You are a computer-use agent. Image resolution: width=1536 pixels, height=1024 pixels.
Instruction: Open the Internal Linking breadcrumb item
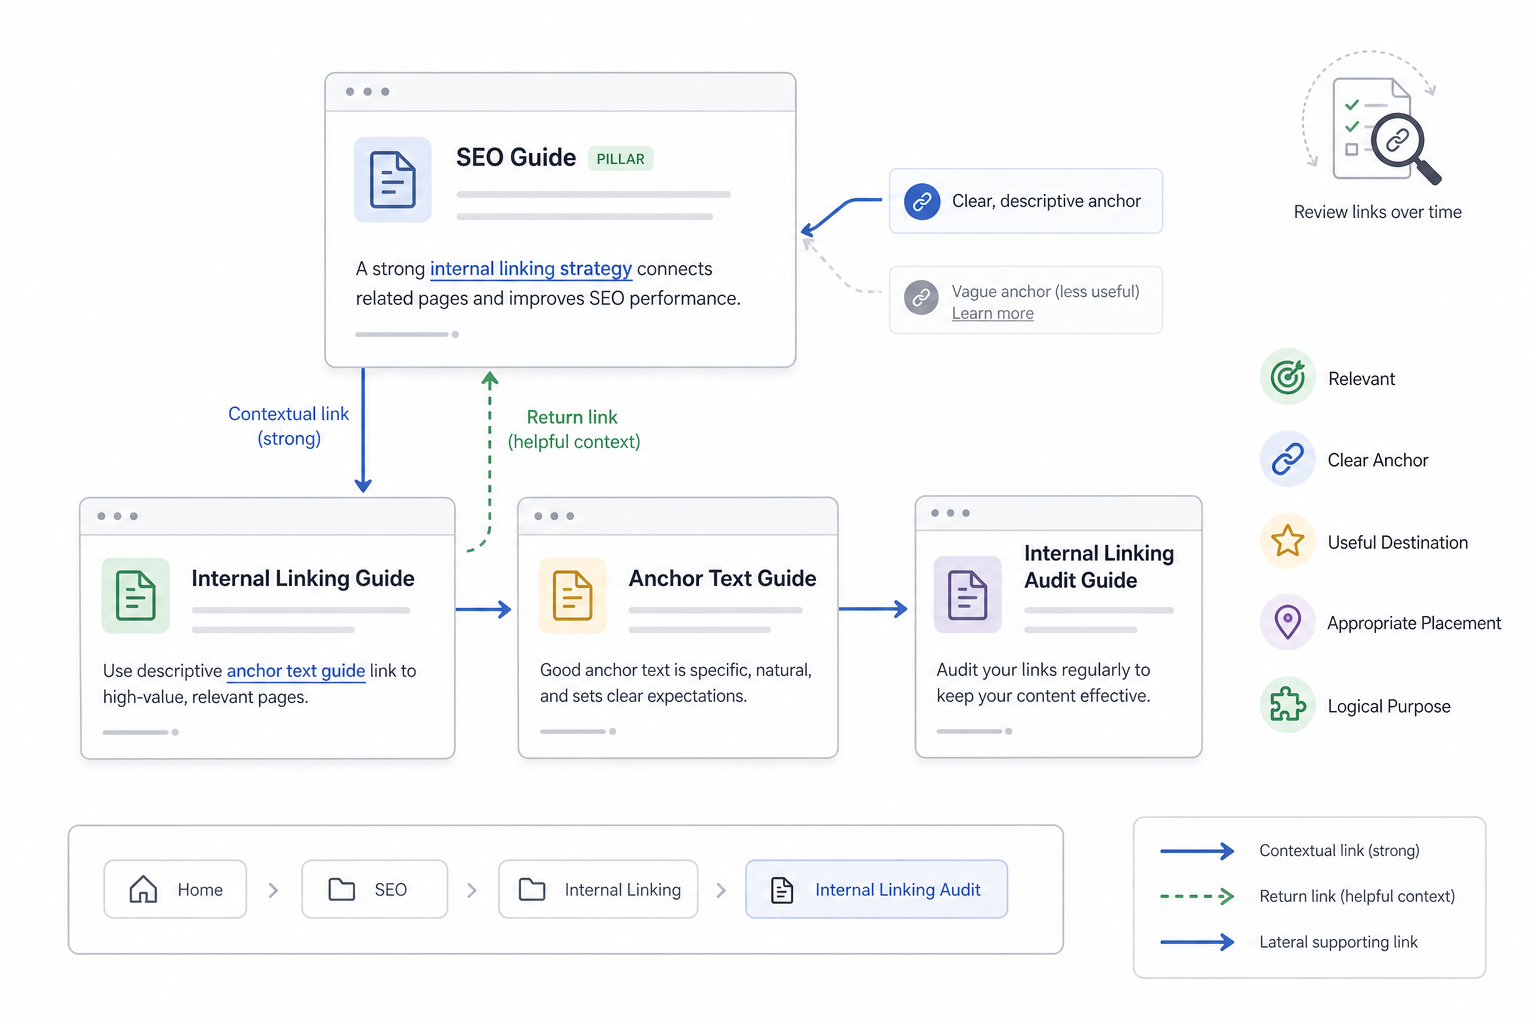[x=598, y=889]
